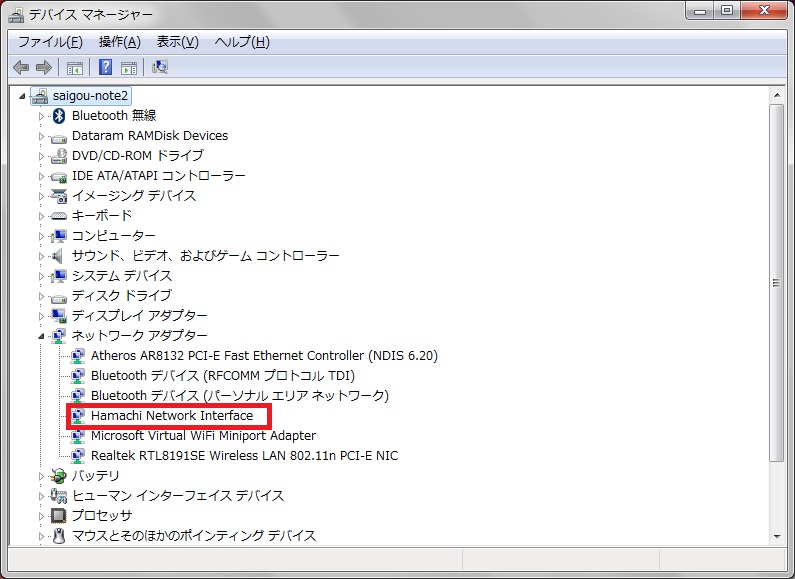This screenshot has width=795, height=579.
Task: Click the scrollbar up arrow
Action: tap(777, 95)
